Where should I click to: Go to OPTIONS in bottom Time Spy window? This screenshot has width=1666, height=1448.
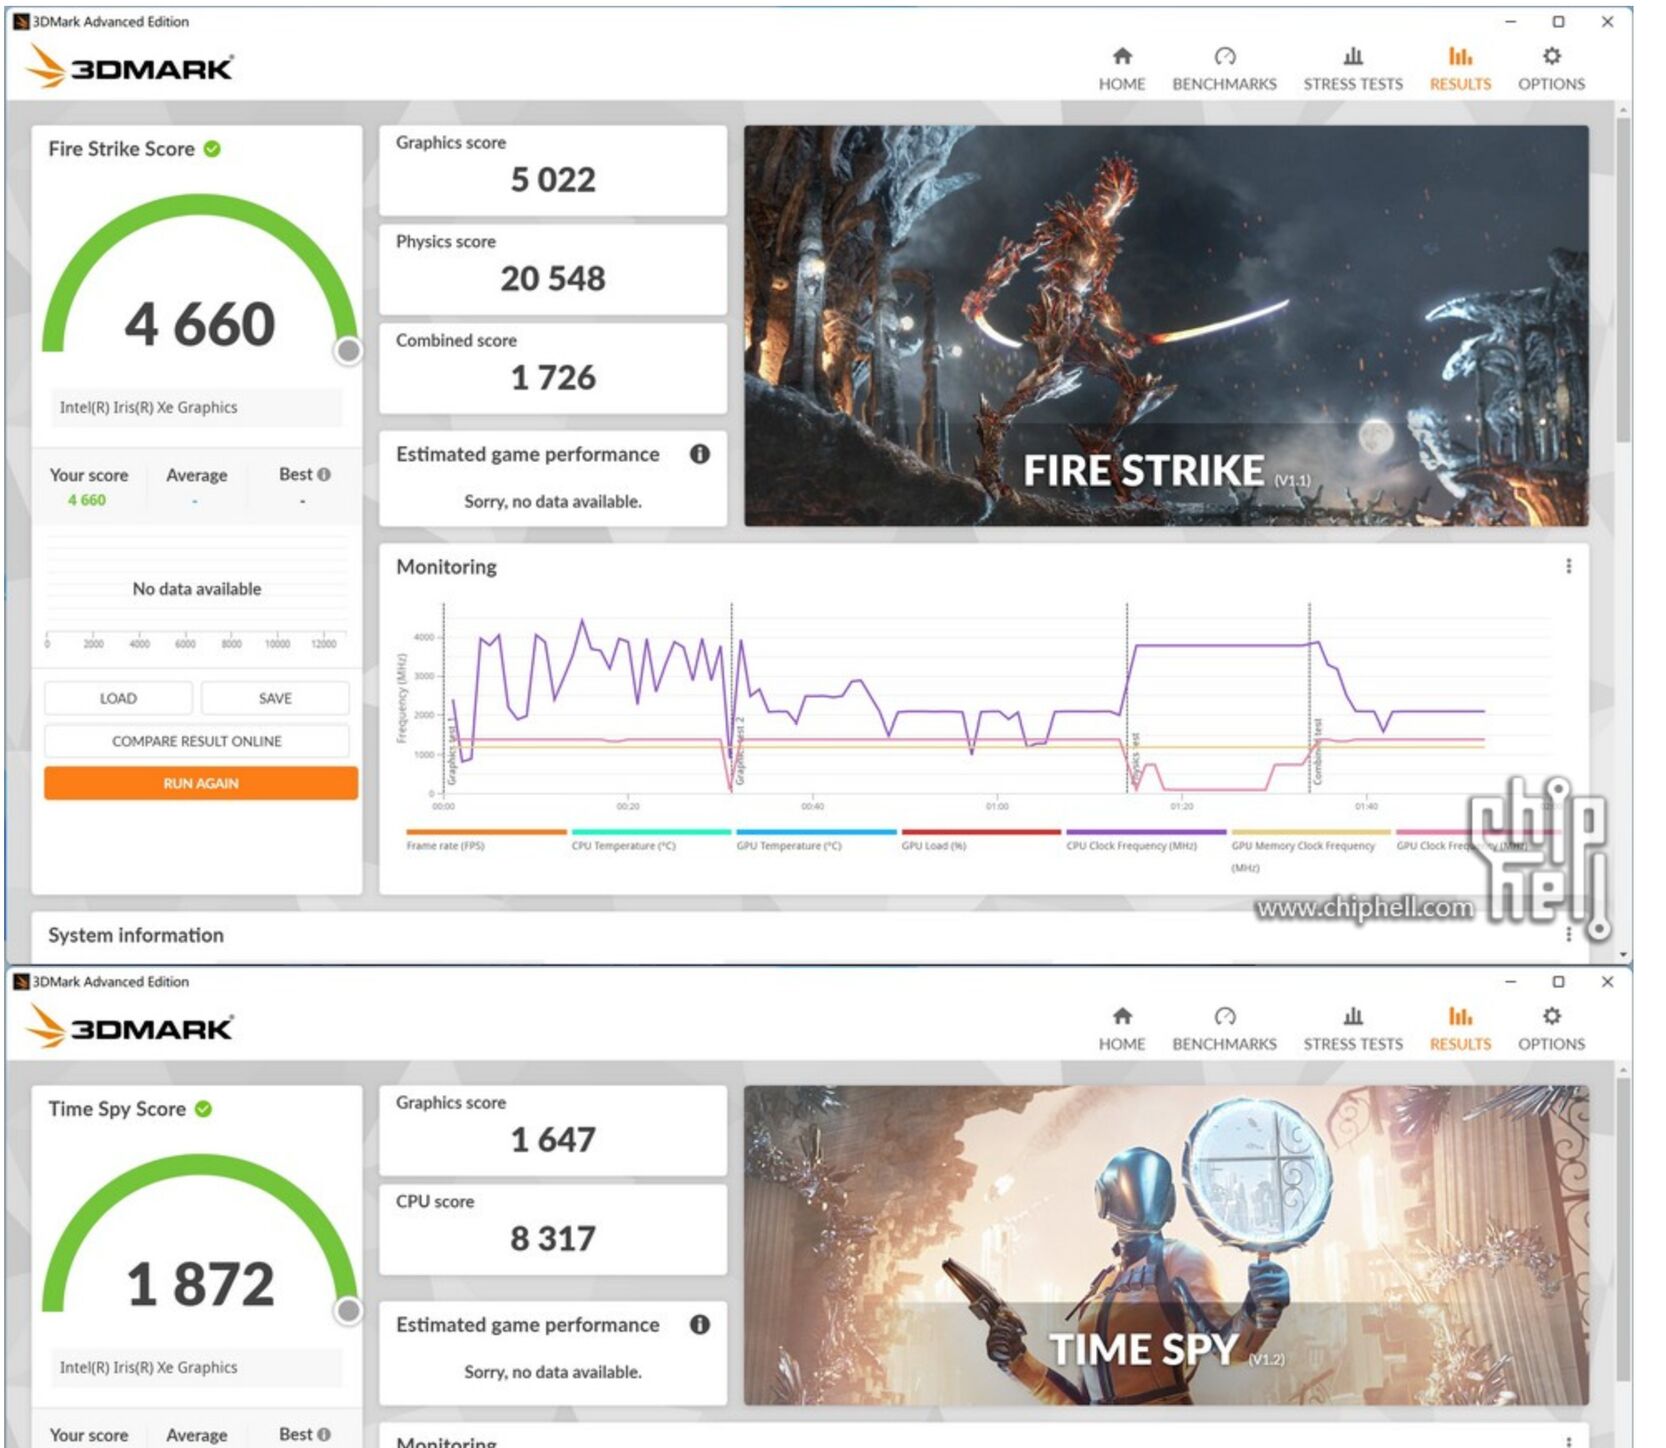[1551, 1029]
